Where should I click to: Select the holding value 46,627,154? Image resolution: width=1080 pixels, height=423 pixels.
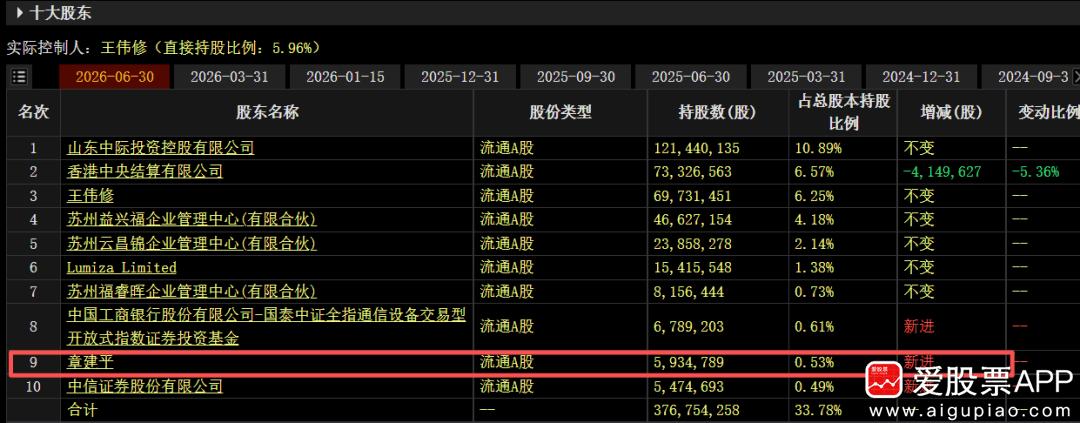click(x=692, y=220)
